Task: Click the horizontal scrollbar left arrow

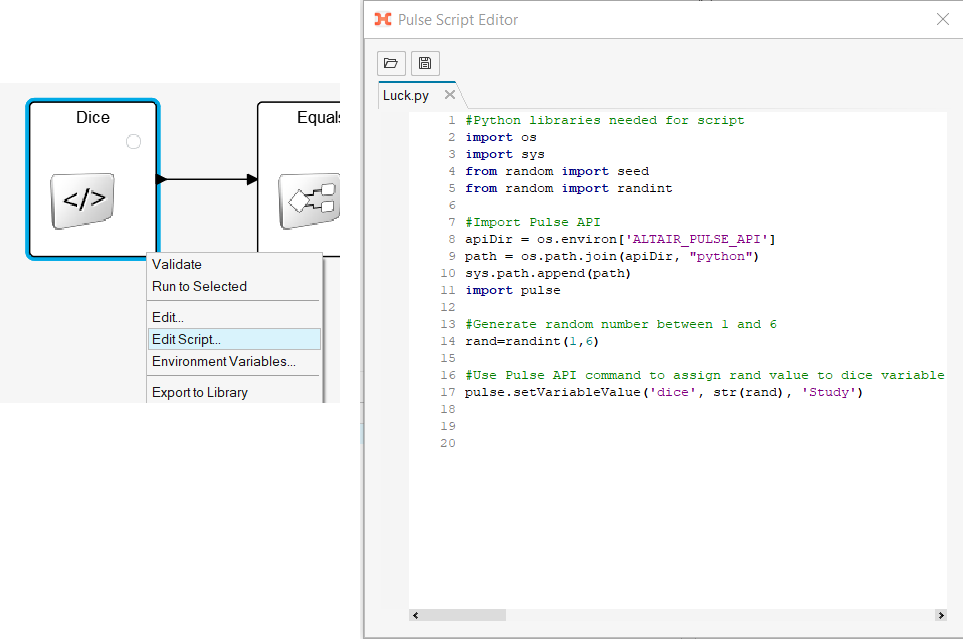Action: click(416, 615)
